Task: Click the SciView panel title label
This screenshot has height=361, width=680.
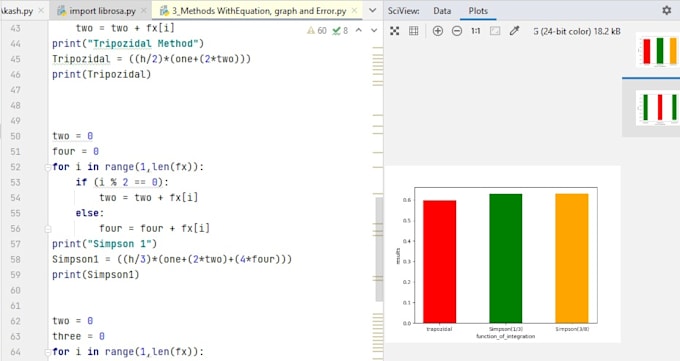Action: (403, 11)
